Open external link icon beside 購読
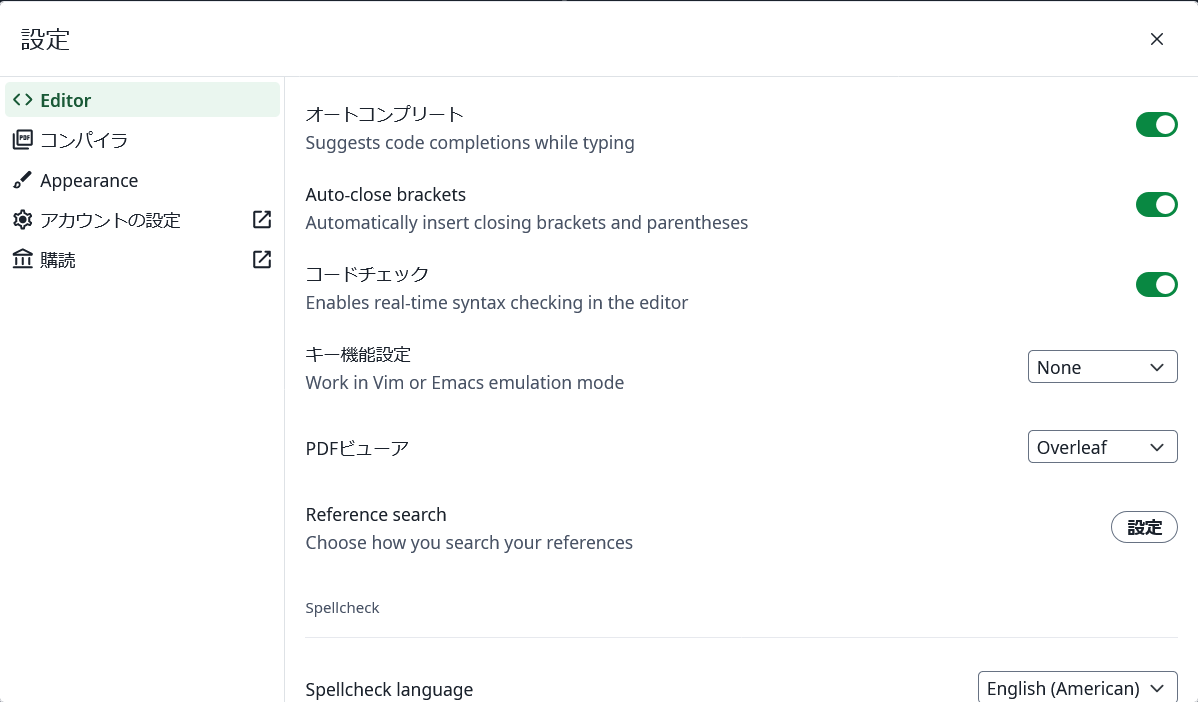 pyautogui.click(x=262, y=260)
